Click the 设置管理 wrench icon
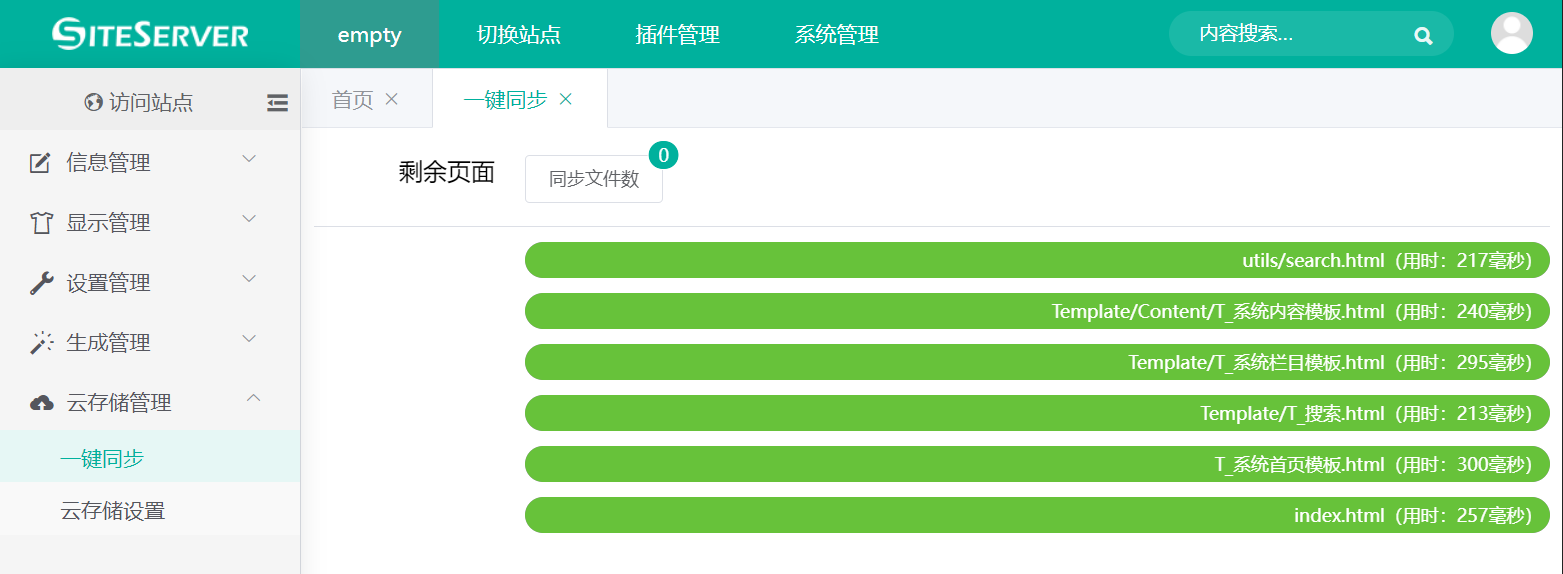Image resolution: width=1563 pixels, height=574 pixels. click(x=40, y=283)
